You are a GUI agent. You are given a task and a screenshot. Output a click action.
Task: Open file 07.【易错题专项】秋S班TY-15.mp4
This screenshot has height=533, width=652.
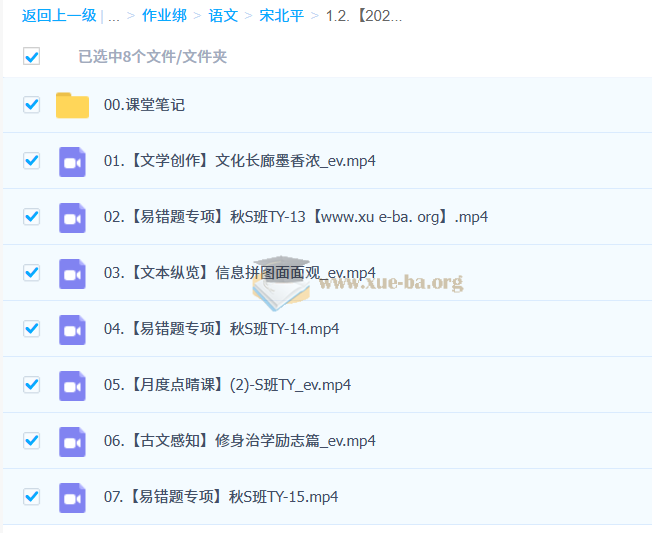[x=220, y=497]
